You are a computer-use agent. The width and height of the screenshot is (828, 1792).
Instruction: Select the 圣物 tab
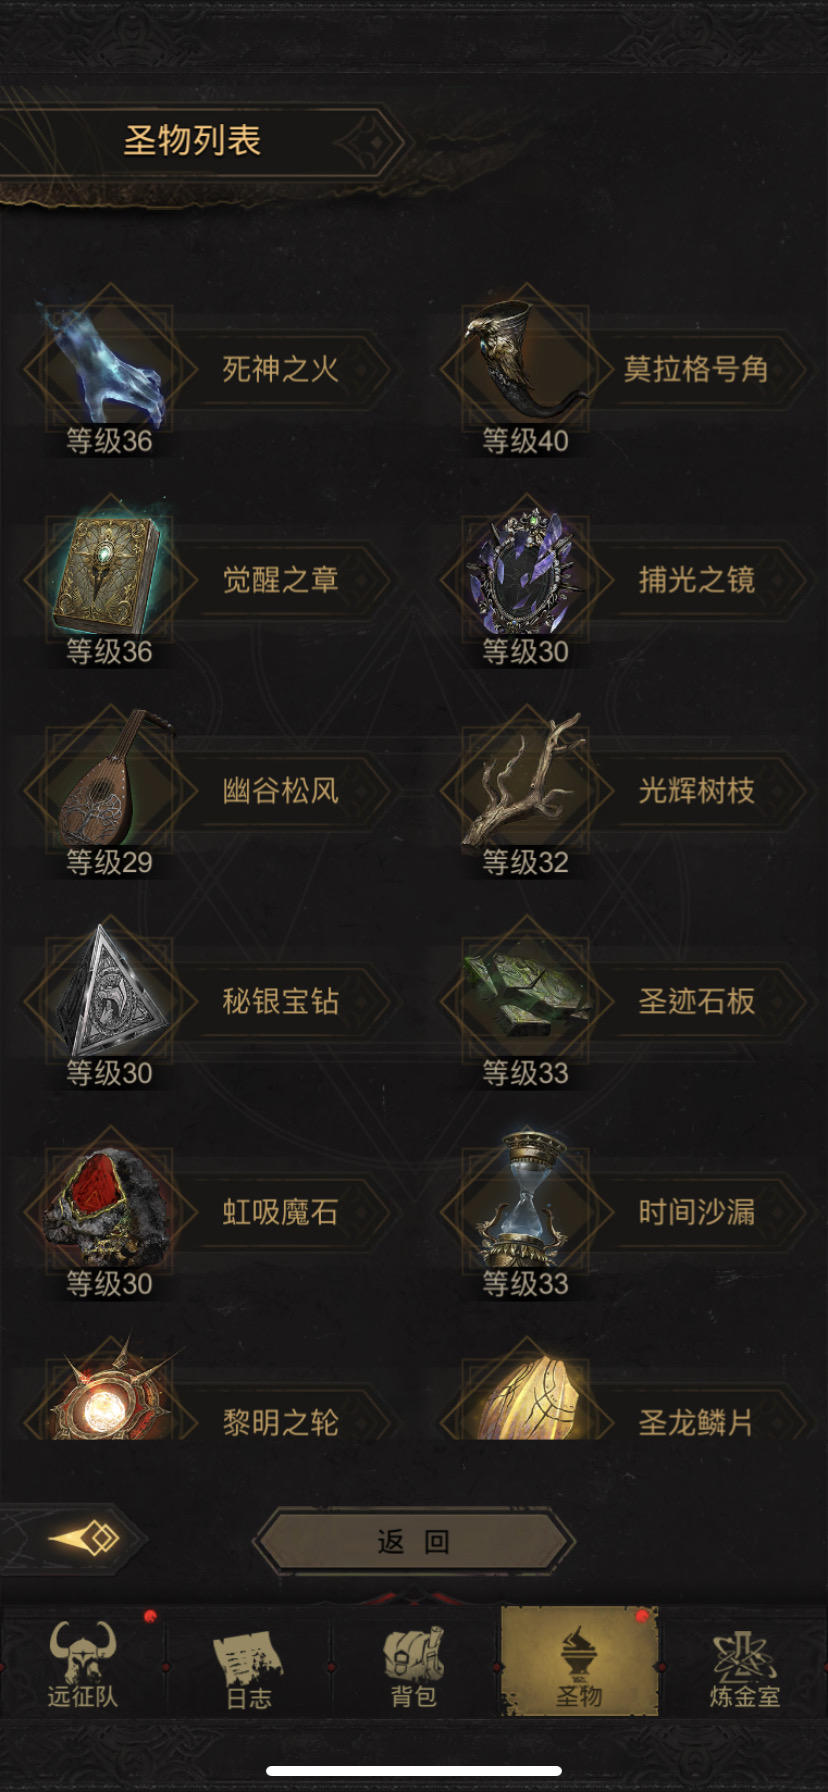coord(579,1661)
